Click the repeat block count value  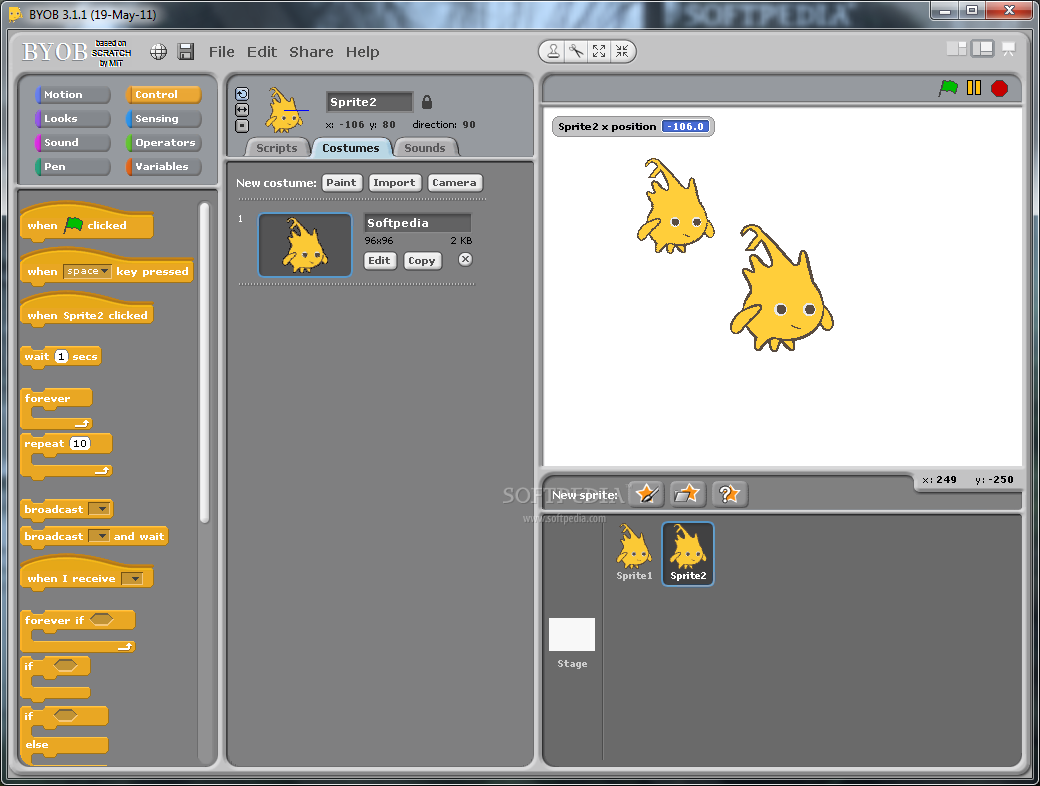[x=80, y=443]
